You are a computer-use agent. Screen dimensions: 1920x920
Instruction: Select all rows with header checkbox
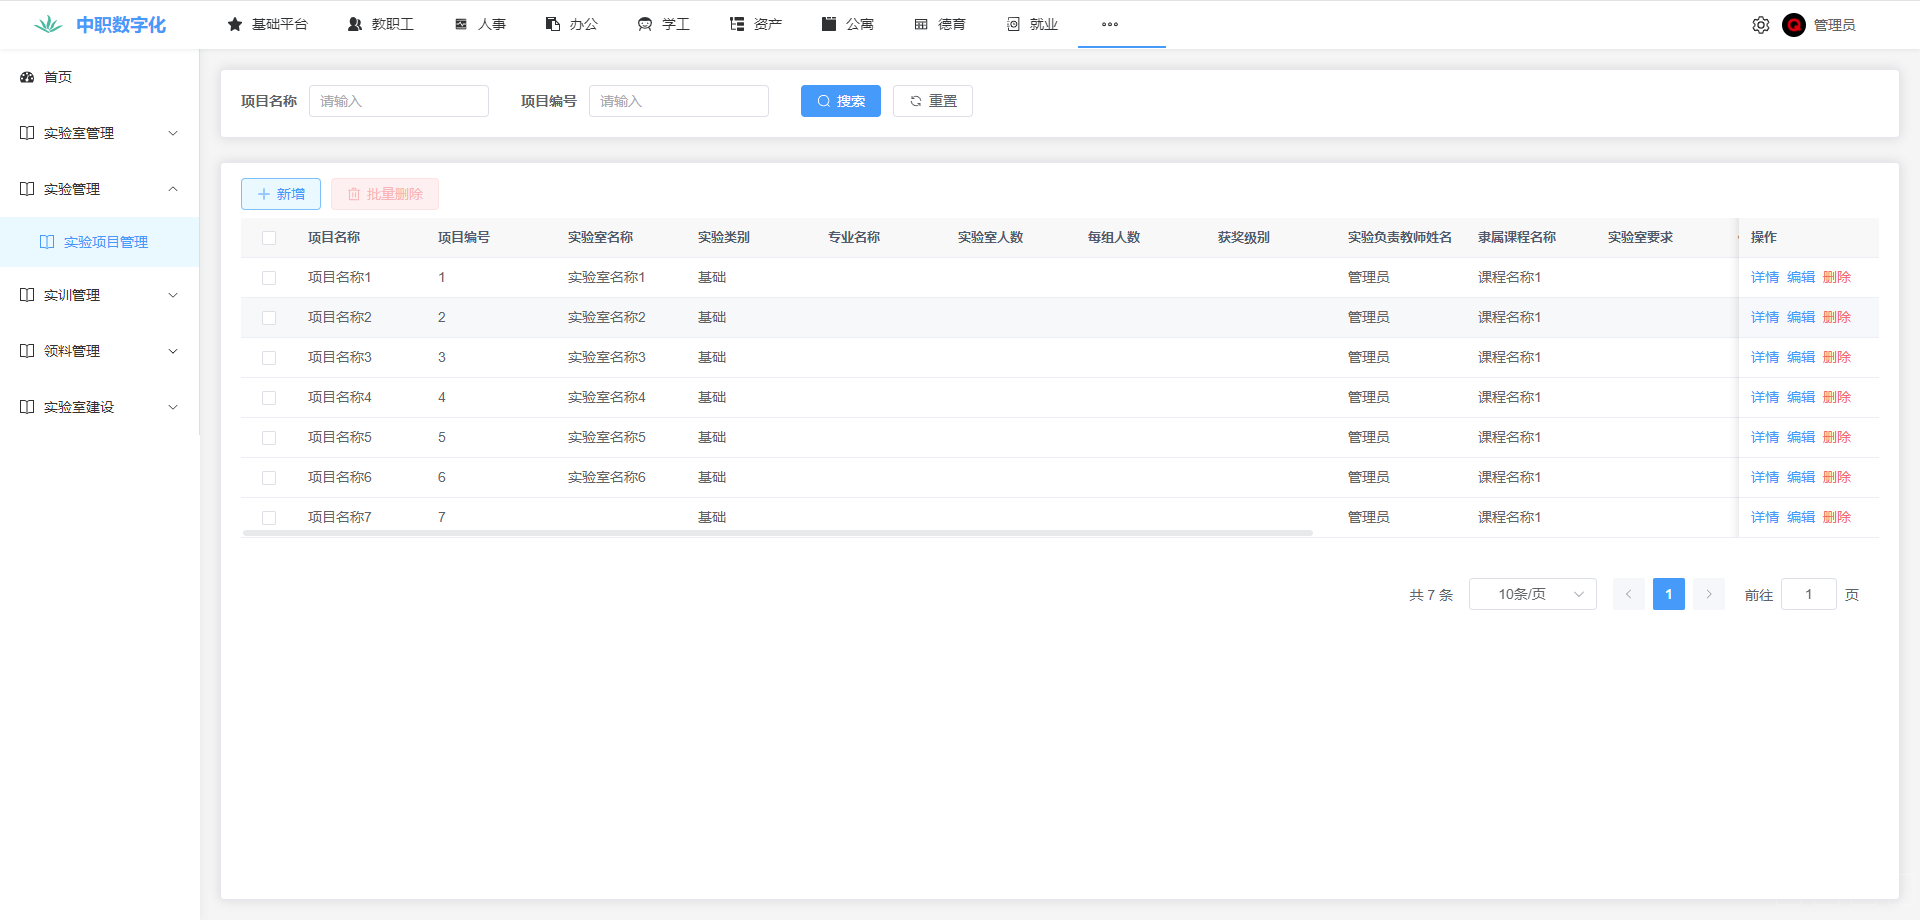[x=269, y=238]
